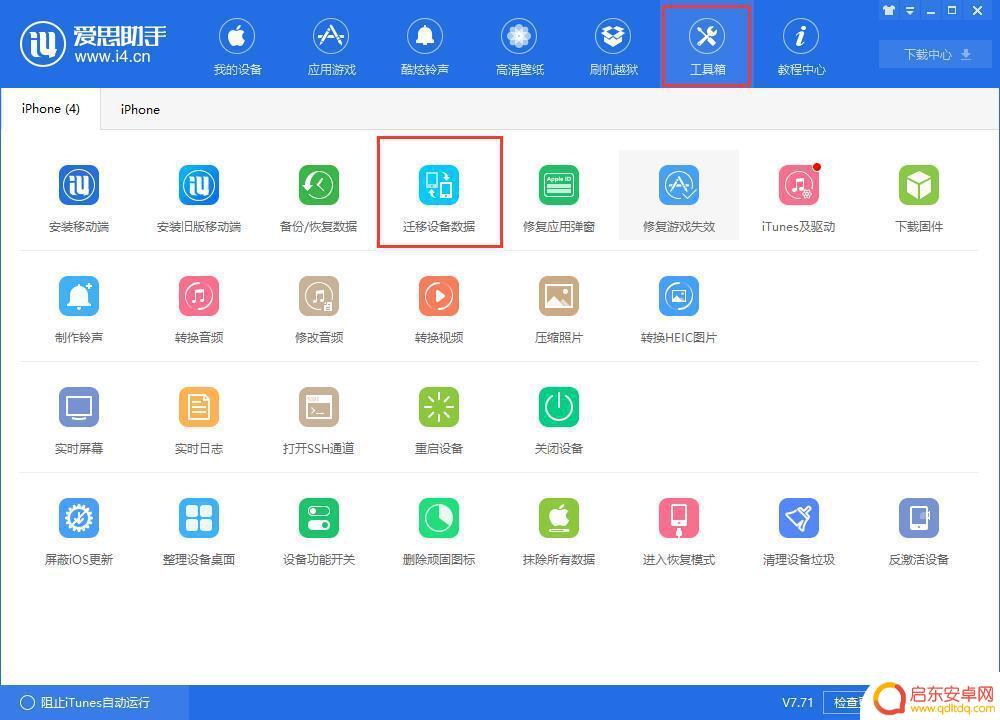Viewport: 1000px width, 720px height.
Task: Select the iPhone (4) device tab
Action: tap(50, 109)
